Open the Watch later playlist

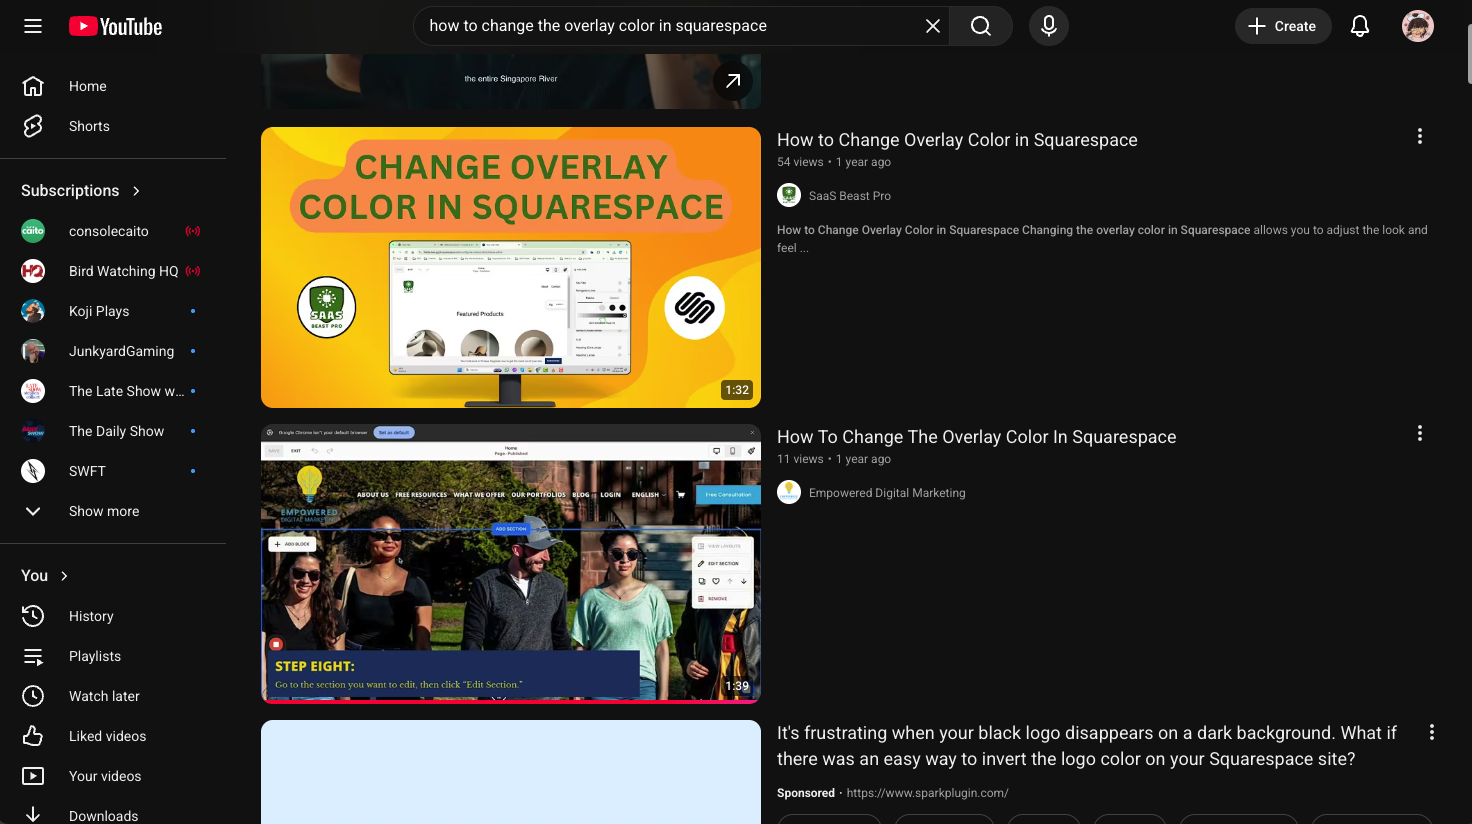click(x=103, y=696)
